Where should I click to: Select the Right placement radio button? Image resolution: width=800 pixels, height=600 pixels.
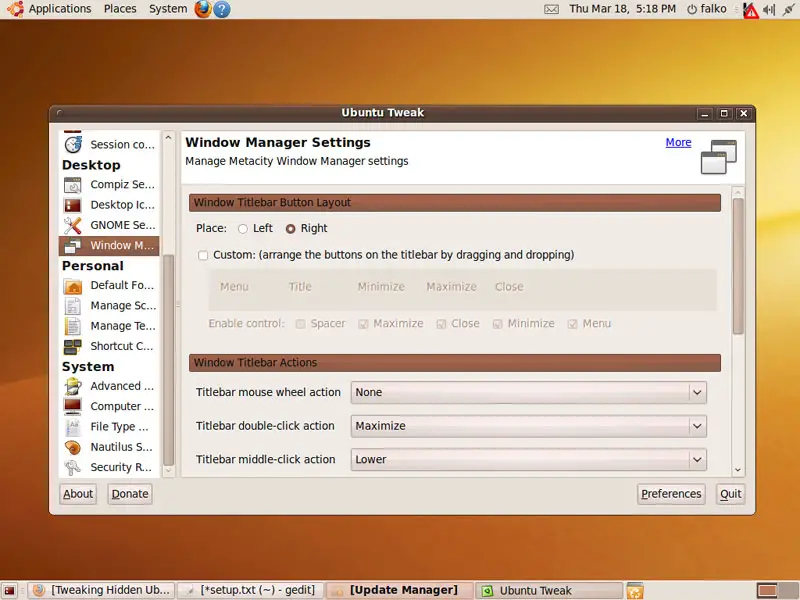(x=290, y=229)
